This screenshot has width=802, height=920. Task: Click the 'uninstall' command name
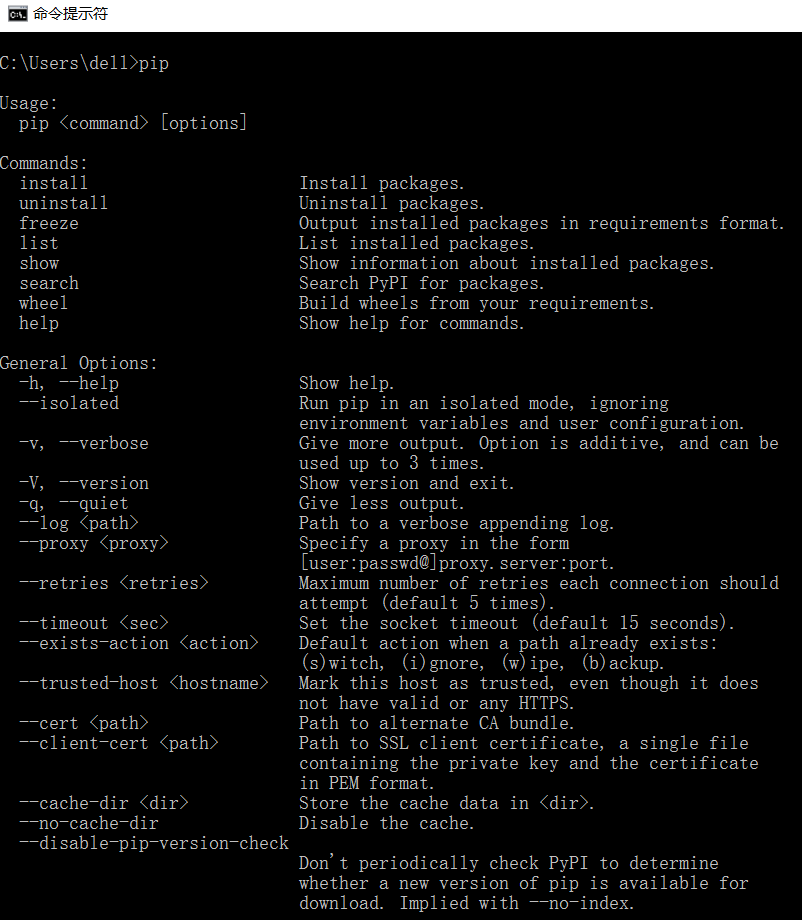64,203
